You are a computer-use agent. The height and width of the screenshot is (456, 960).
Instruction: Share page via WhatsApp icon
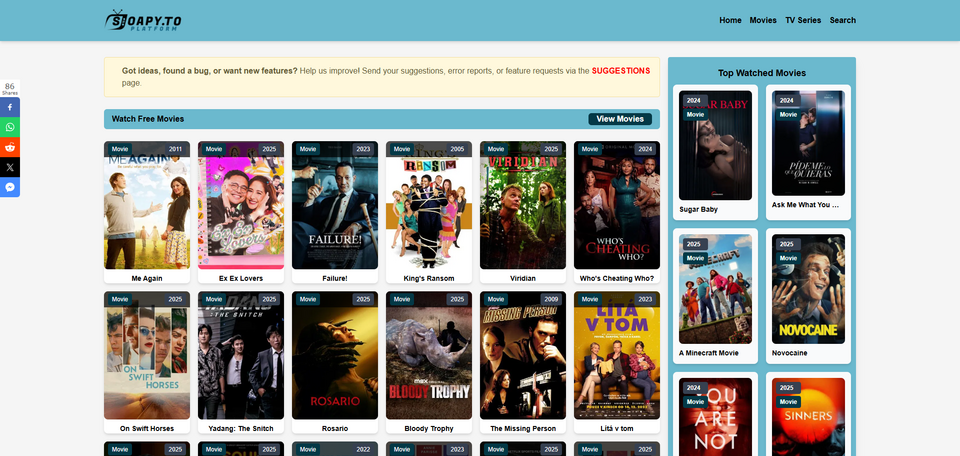click(10, 127)
